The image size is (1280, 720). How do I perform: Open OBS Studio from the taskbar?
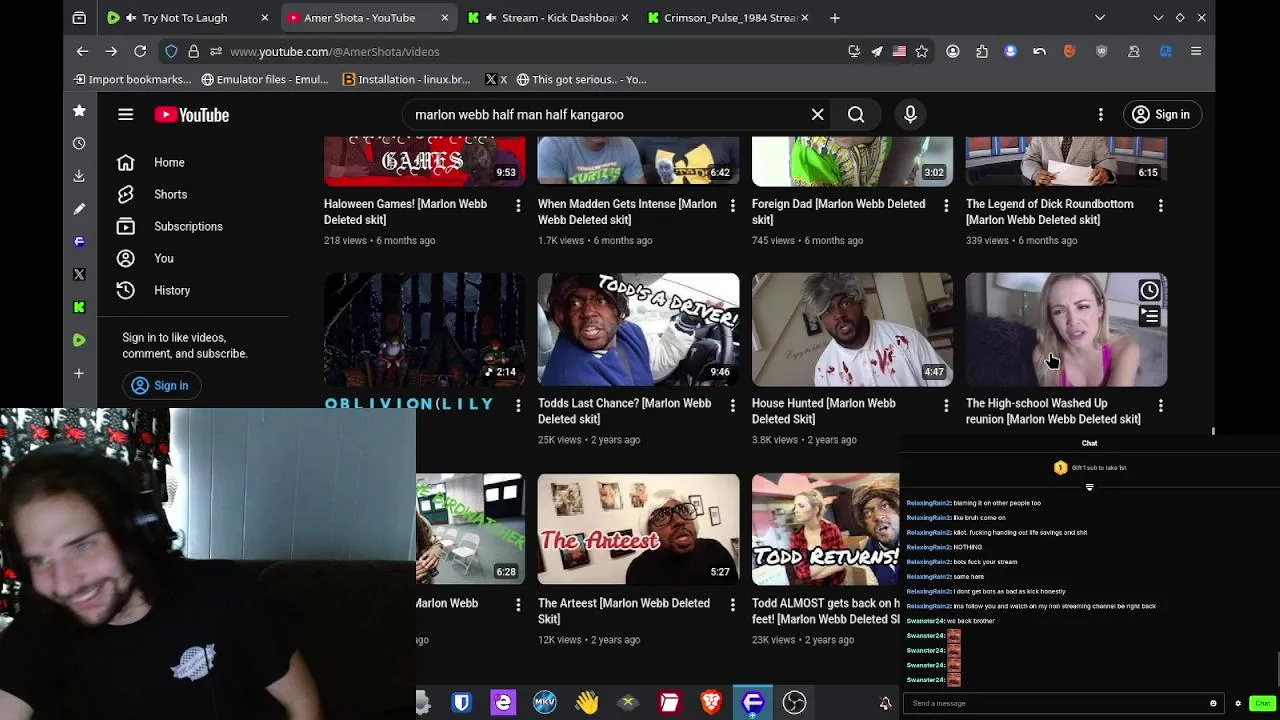pyautogui.click(x=794, y=703)
